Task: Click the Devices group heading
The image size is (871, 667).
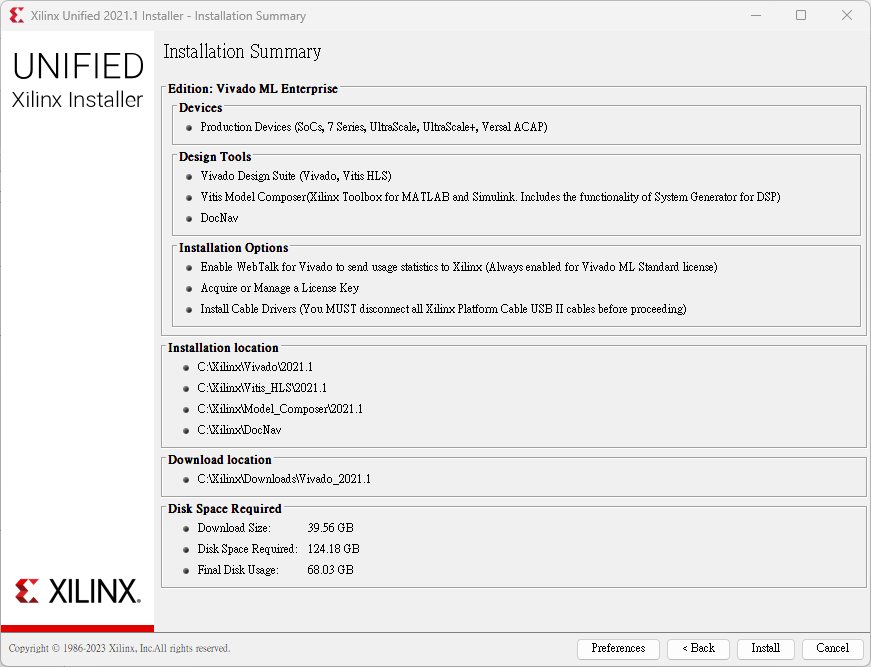Action: [x=201, y=108]
